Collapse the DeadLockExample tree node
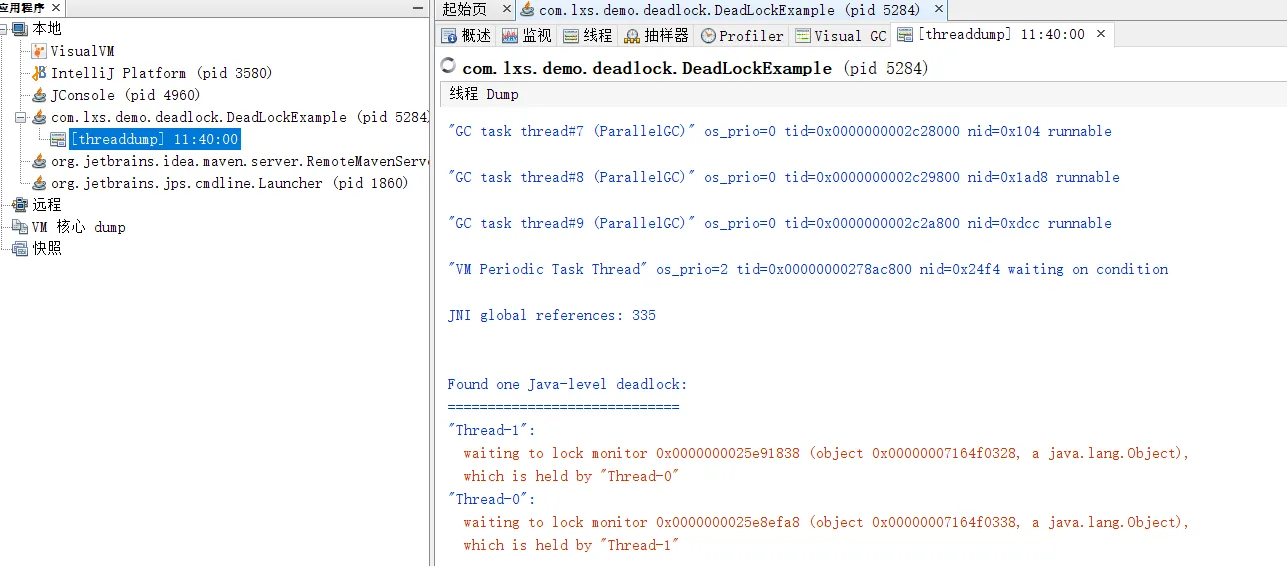The image size is (1287, 566). (22, 117)
